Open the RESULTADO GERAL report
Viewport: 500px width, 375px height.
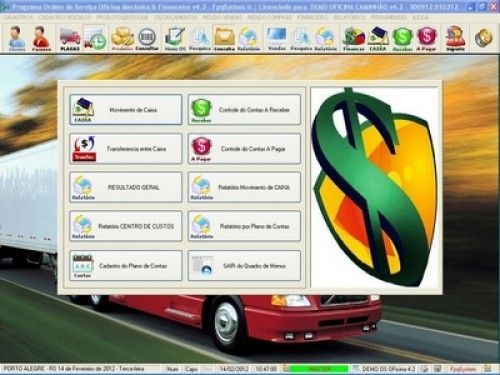[126, 187]
